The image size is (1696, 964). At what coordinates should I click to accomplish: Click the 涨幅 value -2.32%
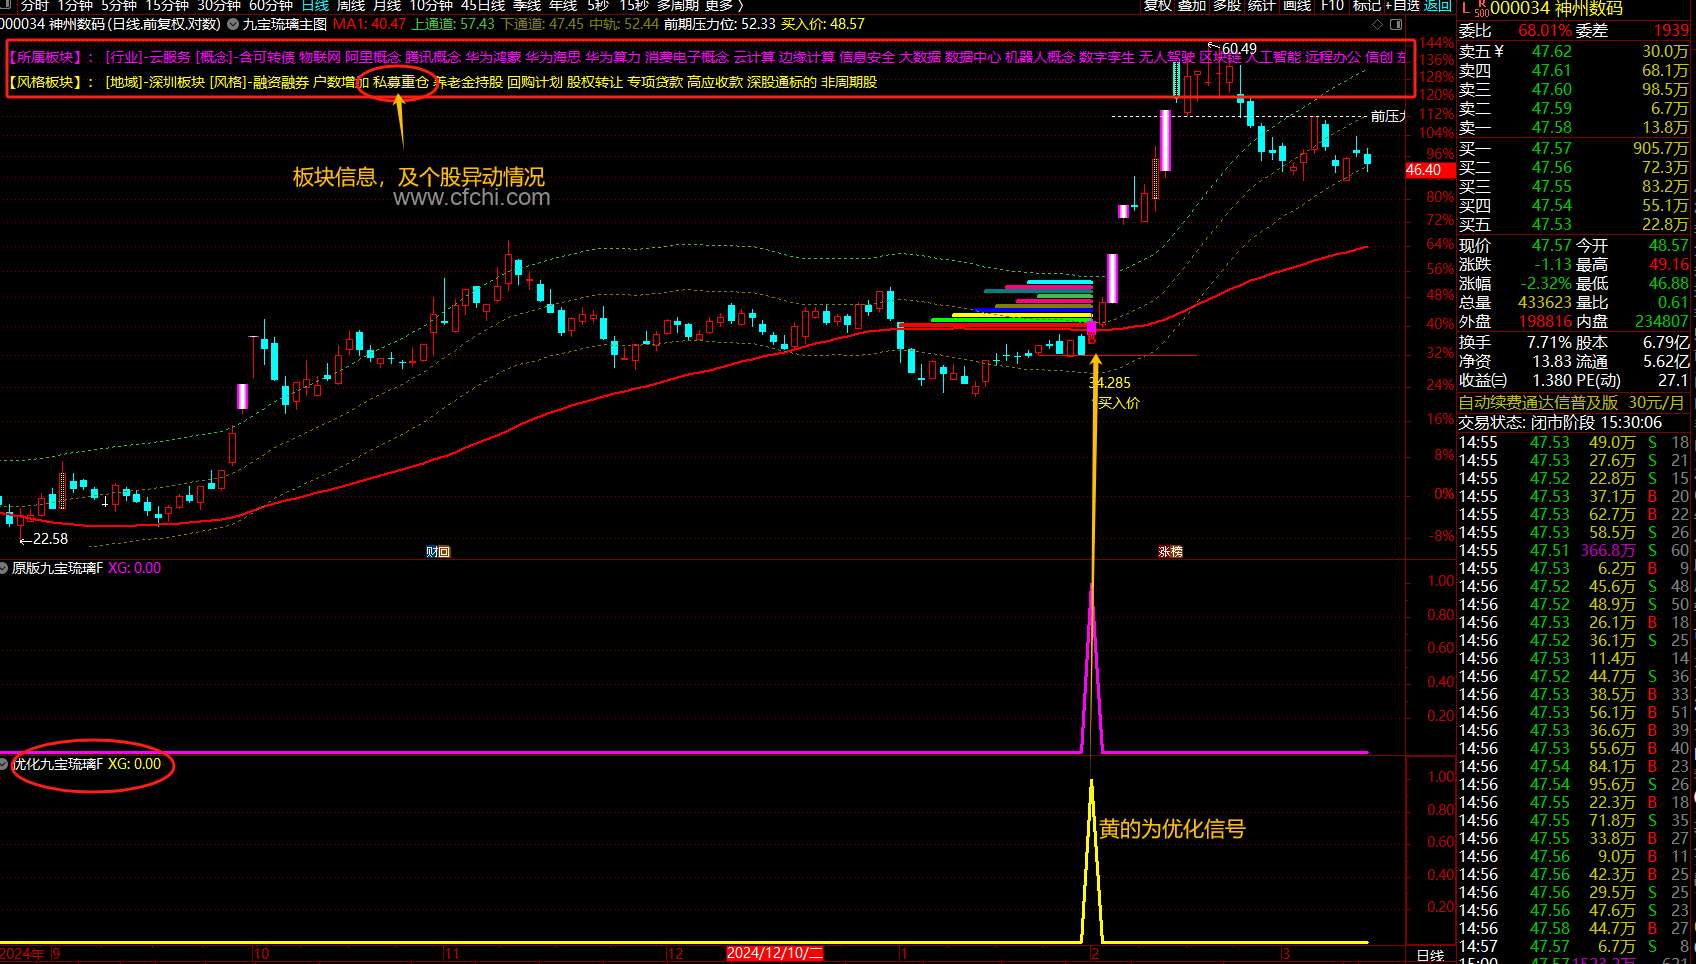[1546, 283]
